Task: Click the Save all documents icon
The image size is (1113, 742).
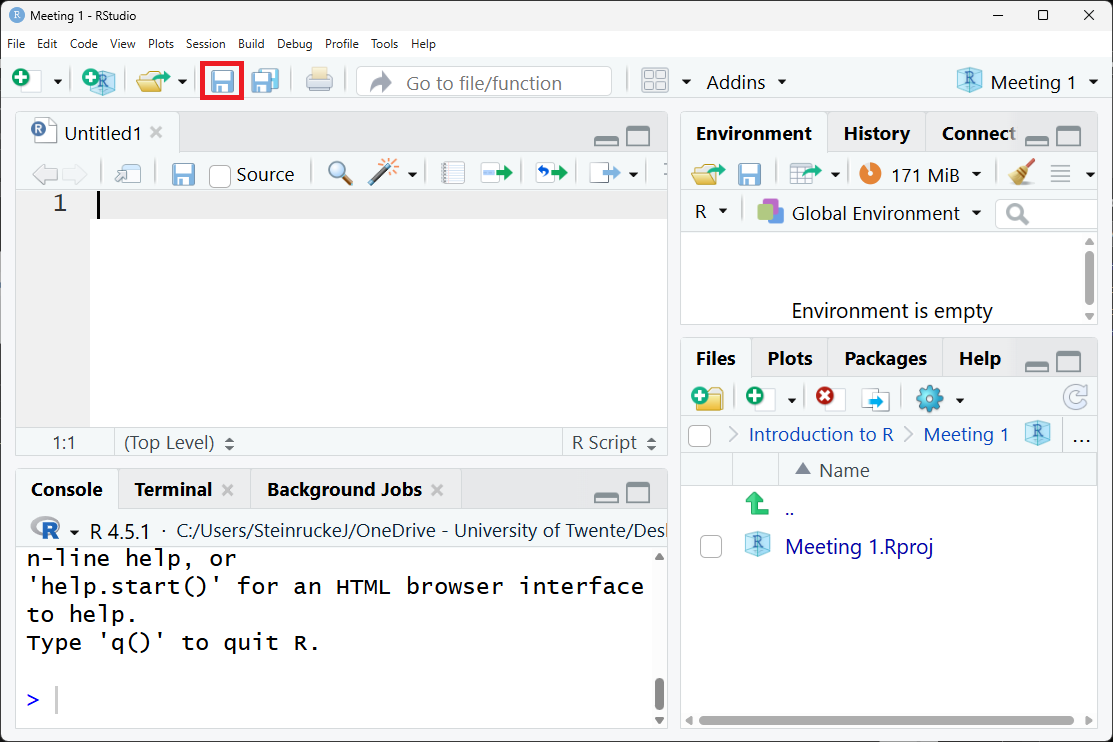Action: coord(265,82)
